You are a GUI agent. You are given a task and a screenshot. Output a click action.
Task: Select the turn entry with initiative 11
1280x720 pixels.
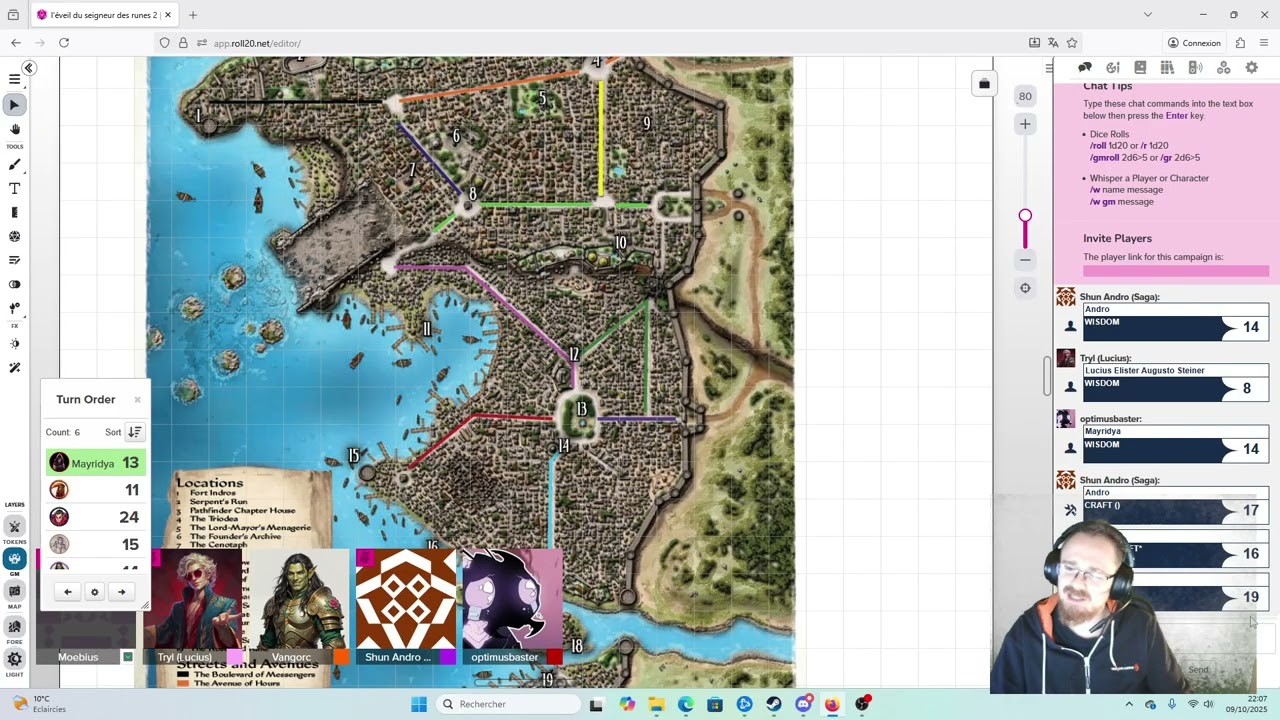[x=96, y=490]
